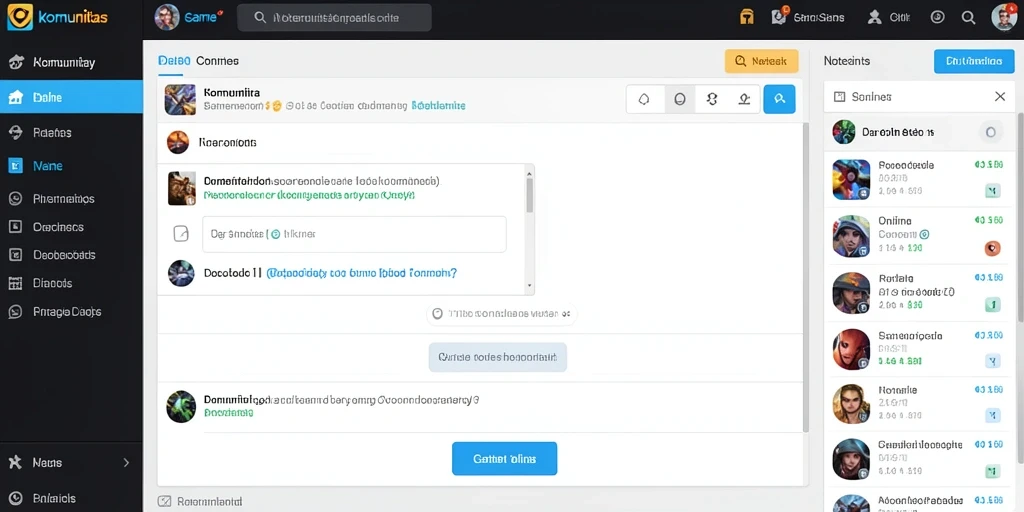Open Phennnaitos in the left sidebar
The image size is (1024, 512).
pyautogui.click(x=71, y=199)
